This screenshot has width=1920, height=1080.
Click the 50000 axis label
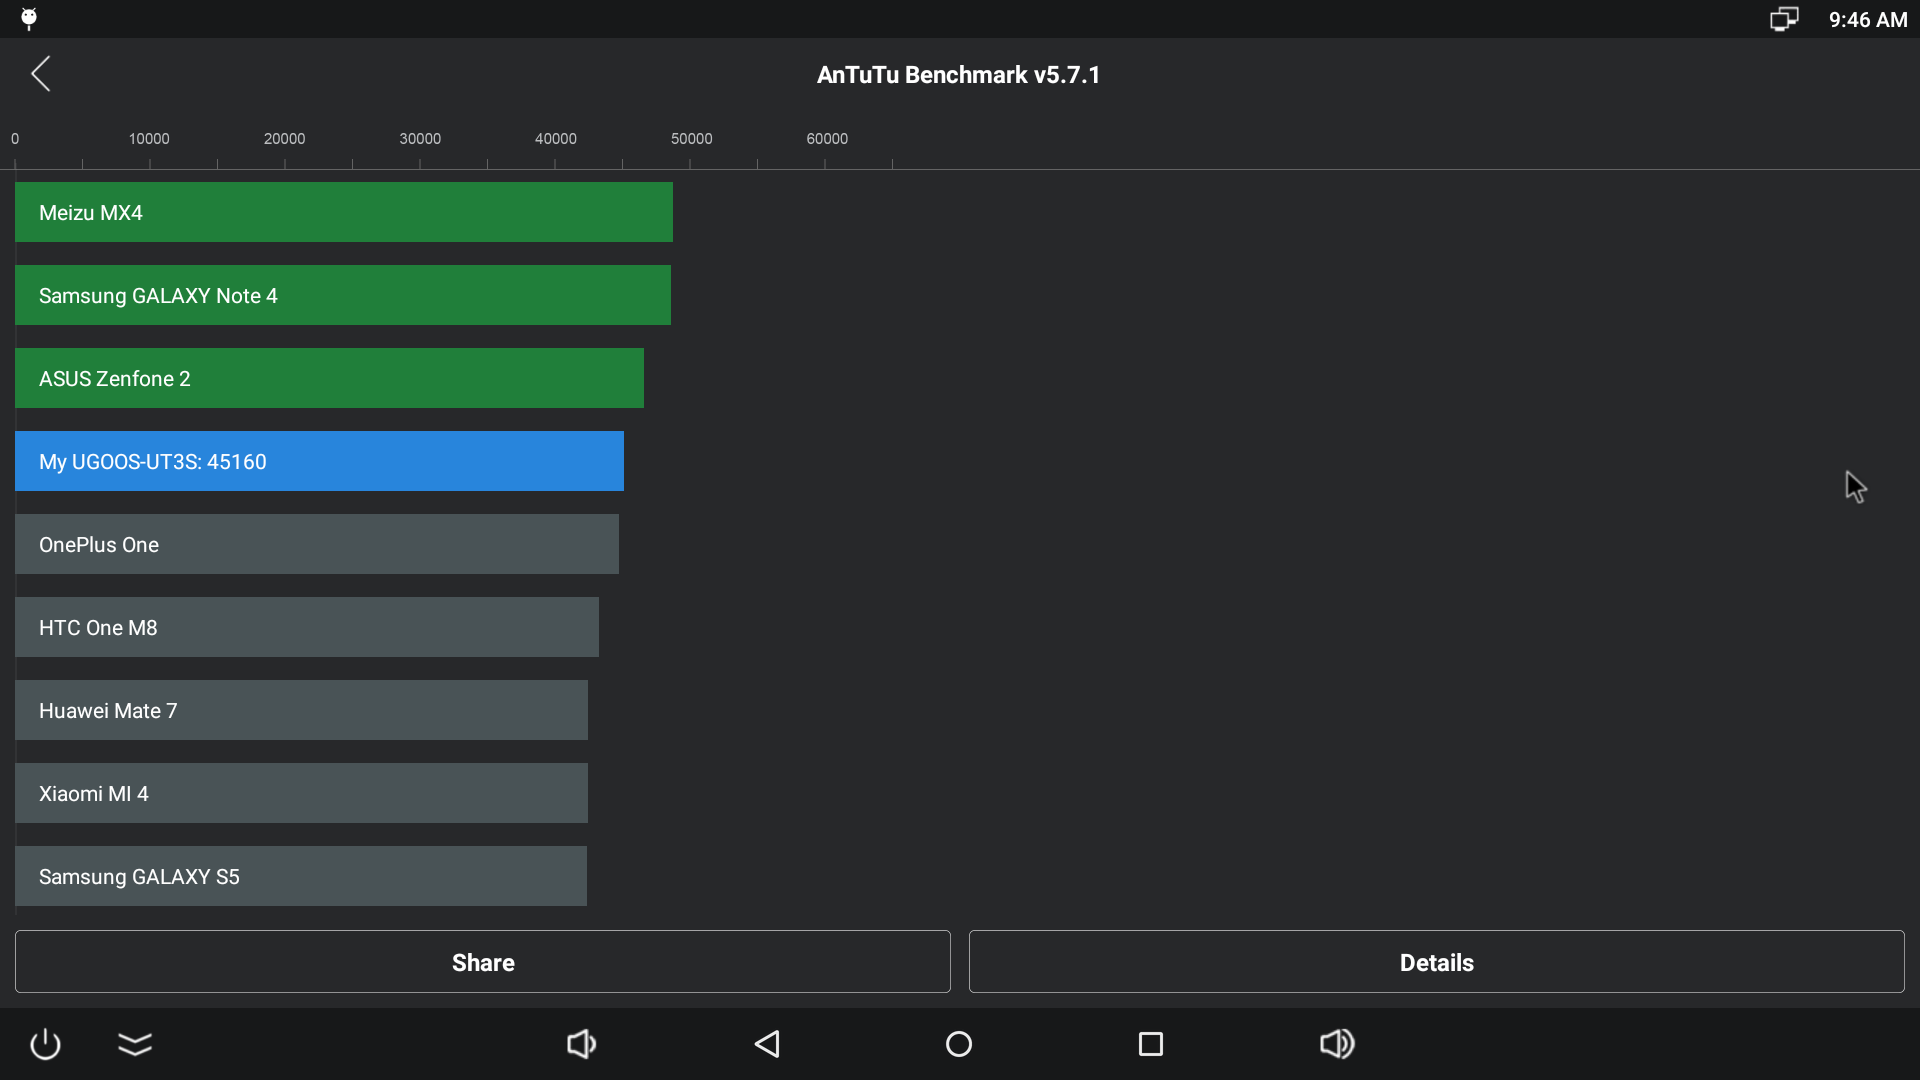691,139
